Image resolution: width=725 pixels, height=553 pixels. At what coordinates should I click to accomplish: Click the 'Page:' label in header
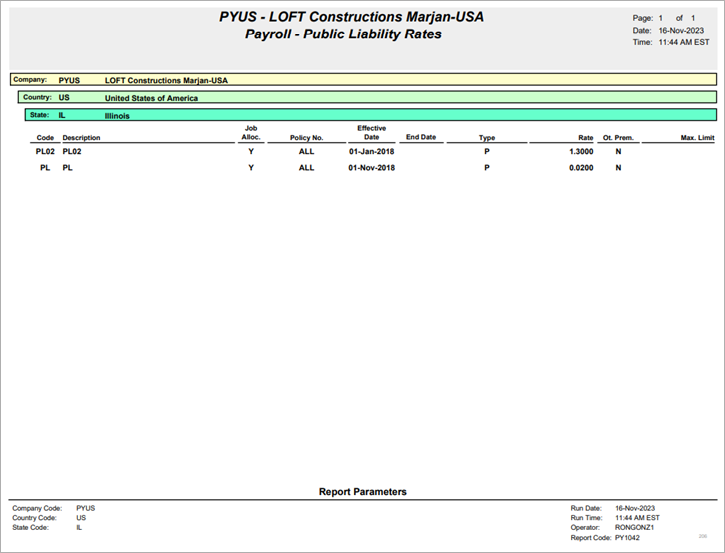point(643,18)
